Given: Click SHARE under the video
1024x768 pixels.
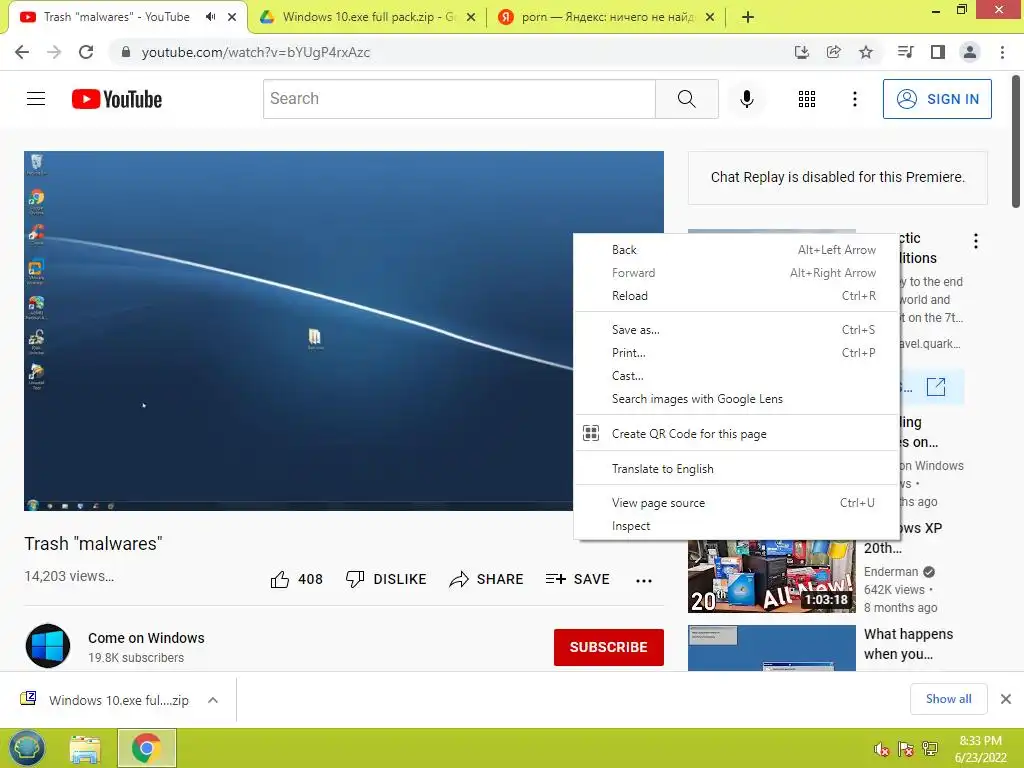Looking at the screenshot, I should point(487,579).
